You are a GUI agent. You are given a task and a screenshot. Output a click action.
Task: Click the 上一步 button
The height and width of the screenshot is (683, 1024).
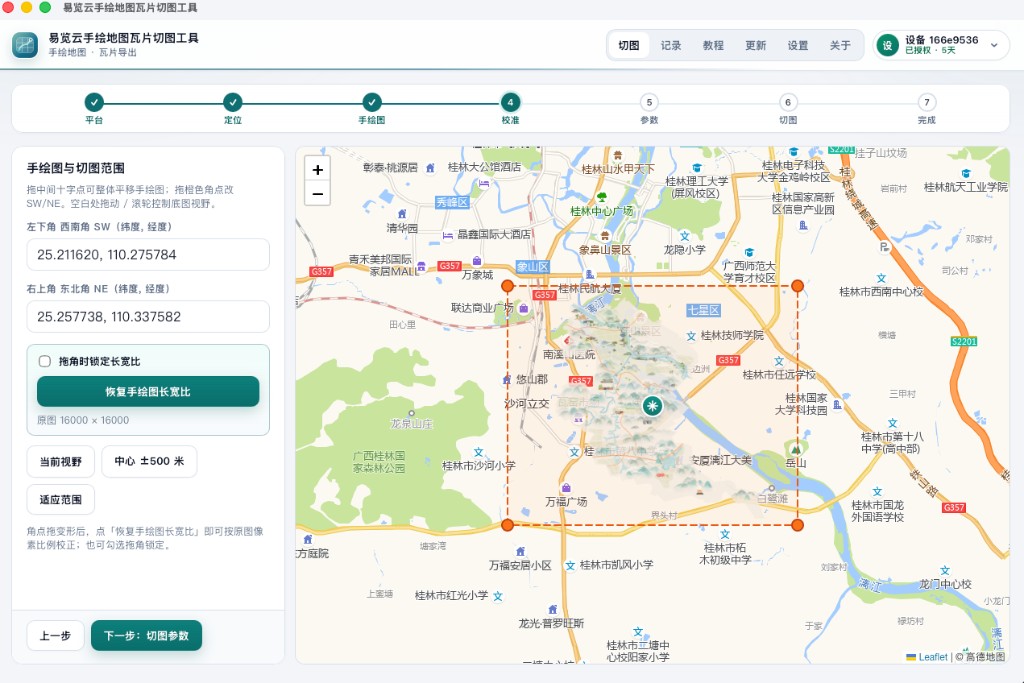(x=56, y=635)
